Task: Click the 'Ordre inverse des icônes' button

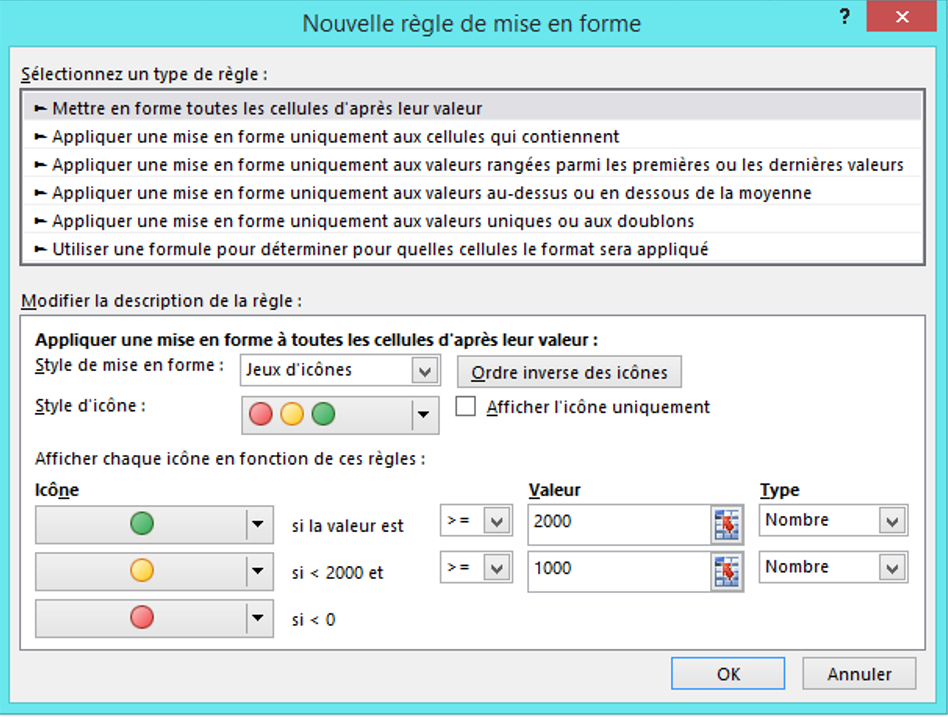Action: pyautogui.click(x=569, y=371)
